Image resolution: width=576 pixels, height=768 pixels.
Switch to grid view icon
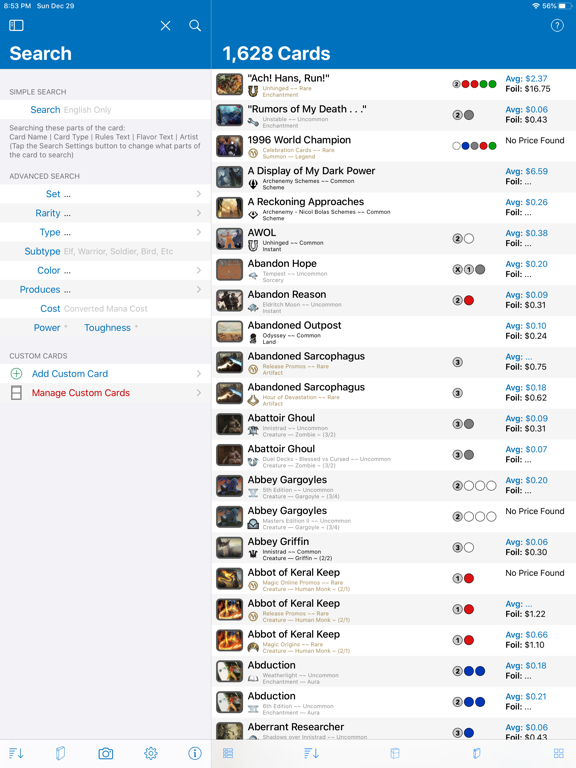coord(559,753)
